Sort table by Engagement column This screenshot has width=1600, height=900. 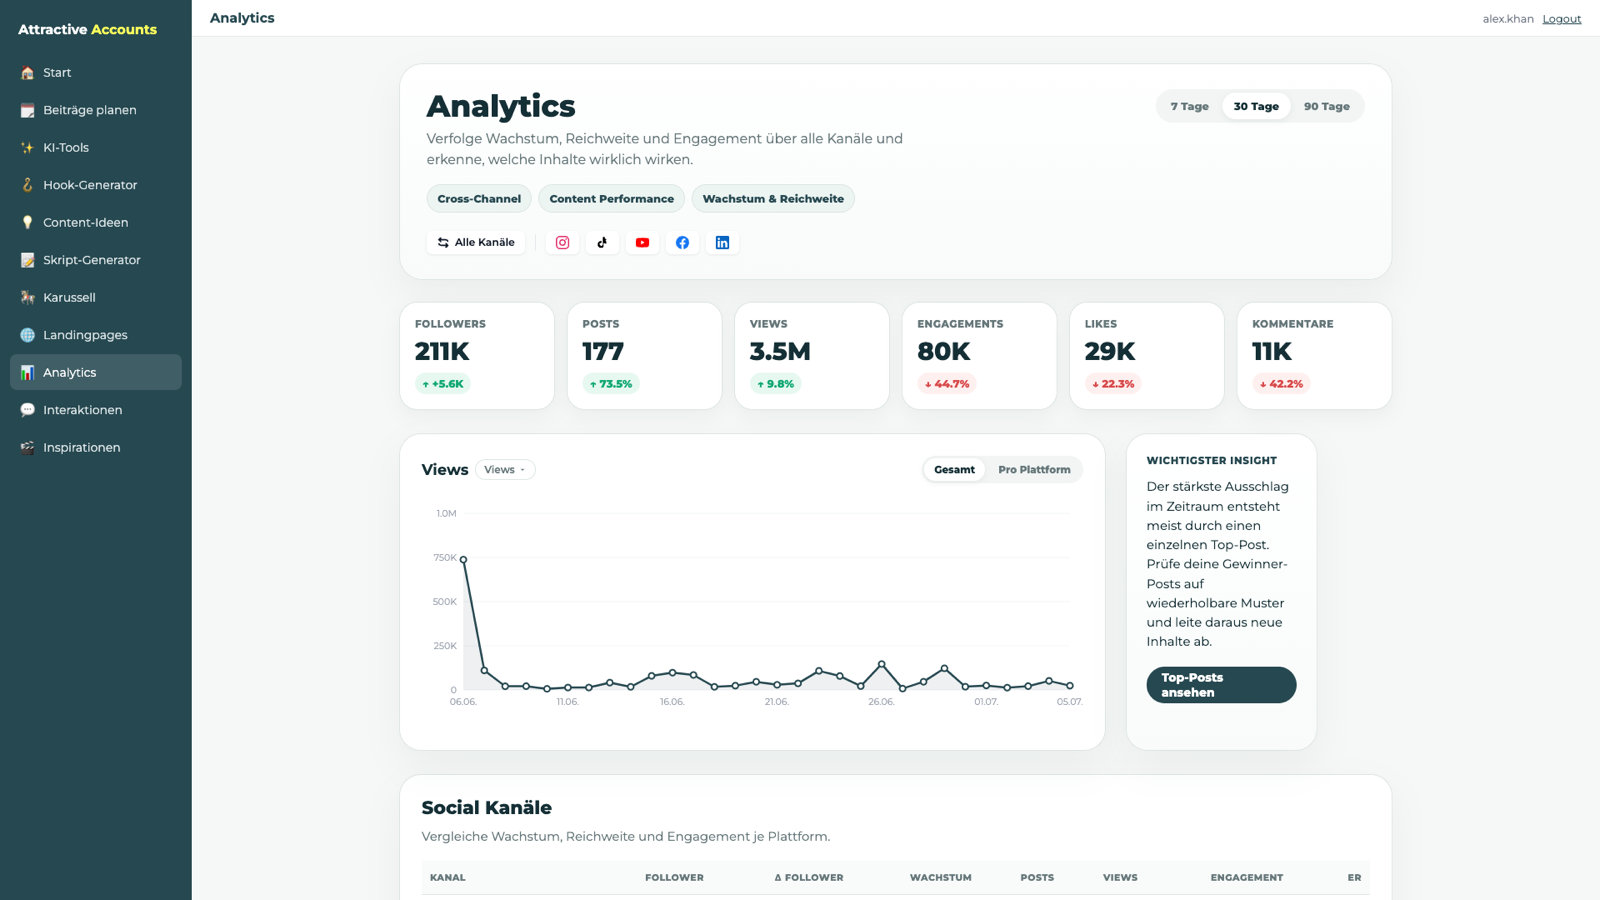point(1247,878)
